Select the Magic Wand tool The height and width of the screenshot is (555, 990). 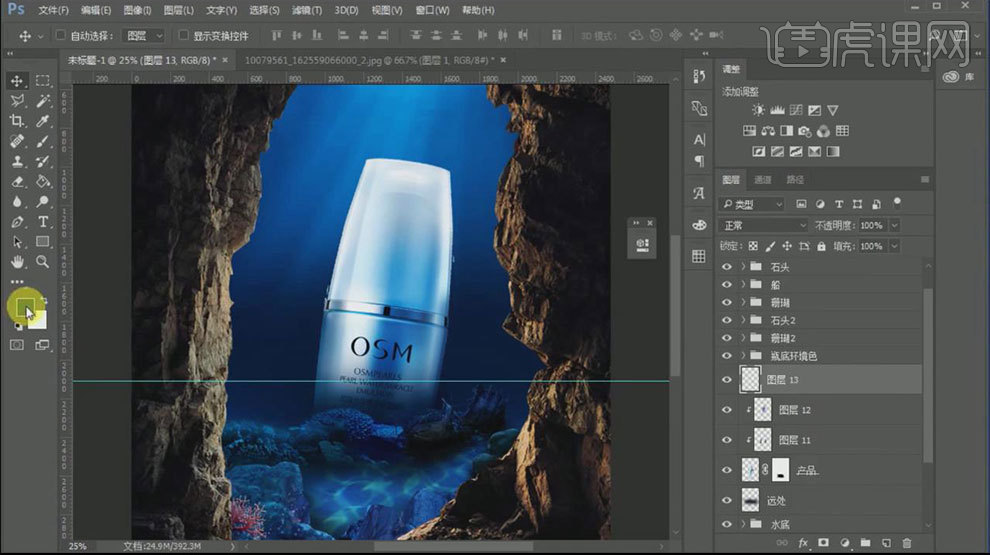click(42, 101)
